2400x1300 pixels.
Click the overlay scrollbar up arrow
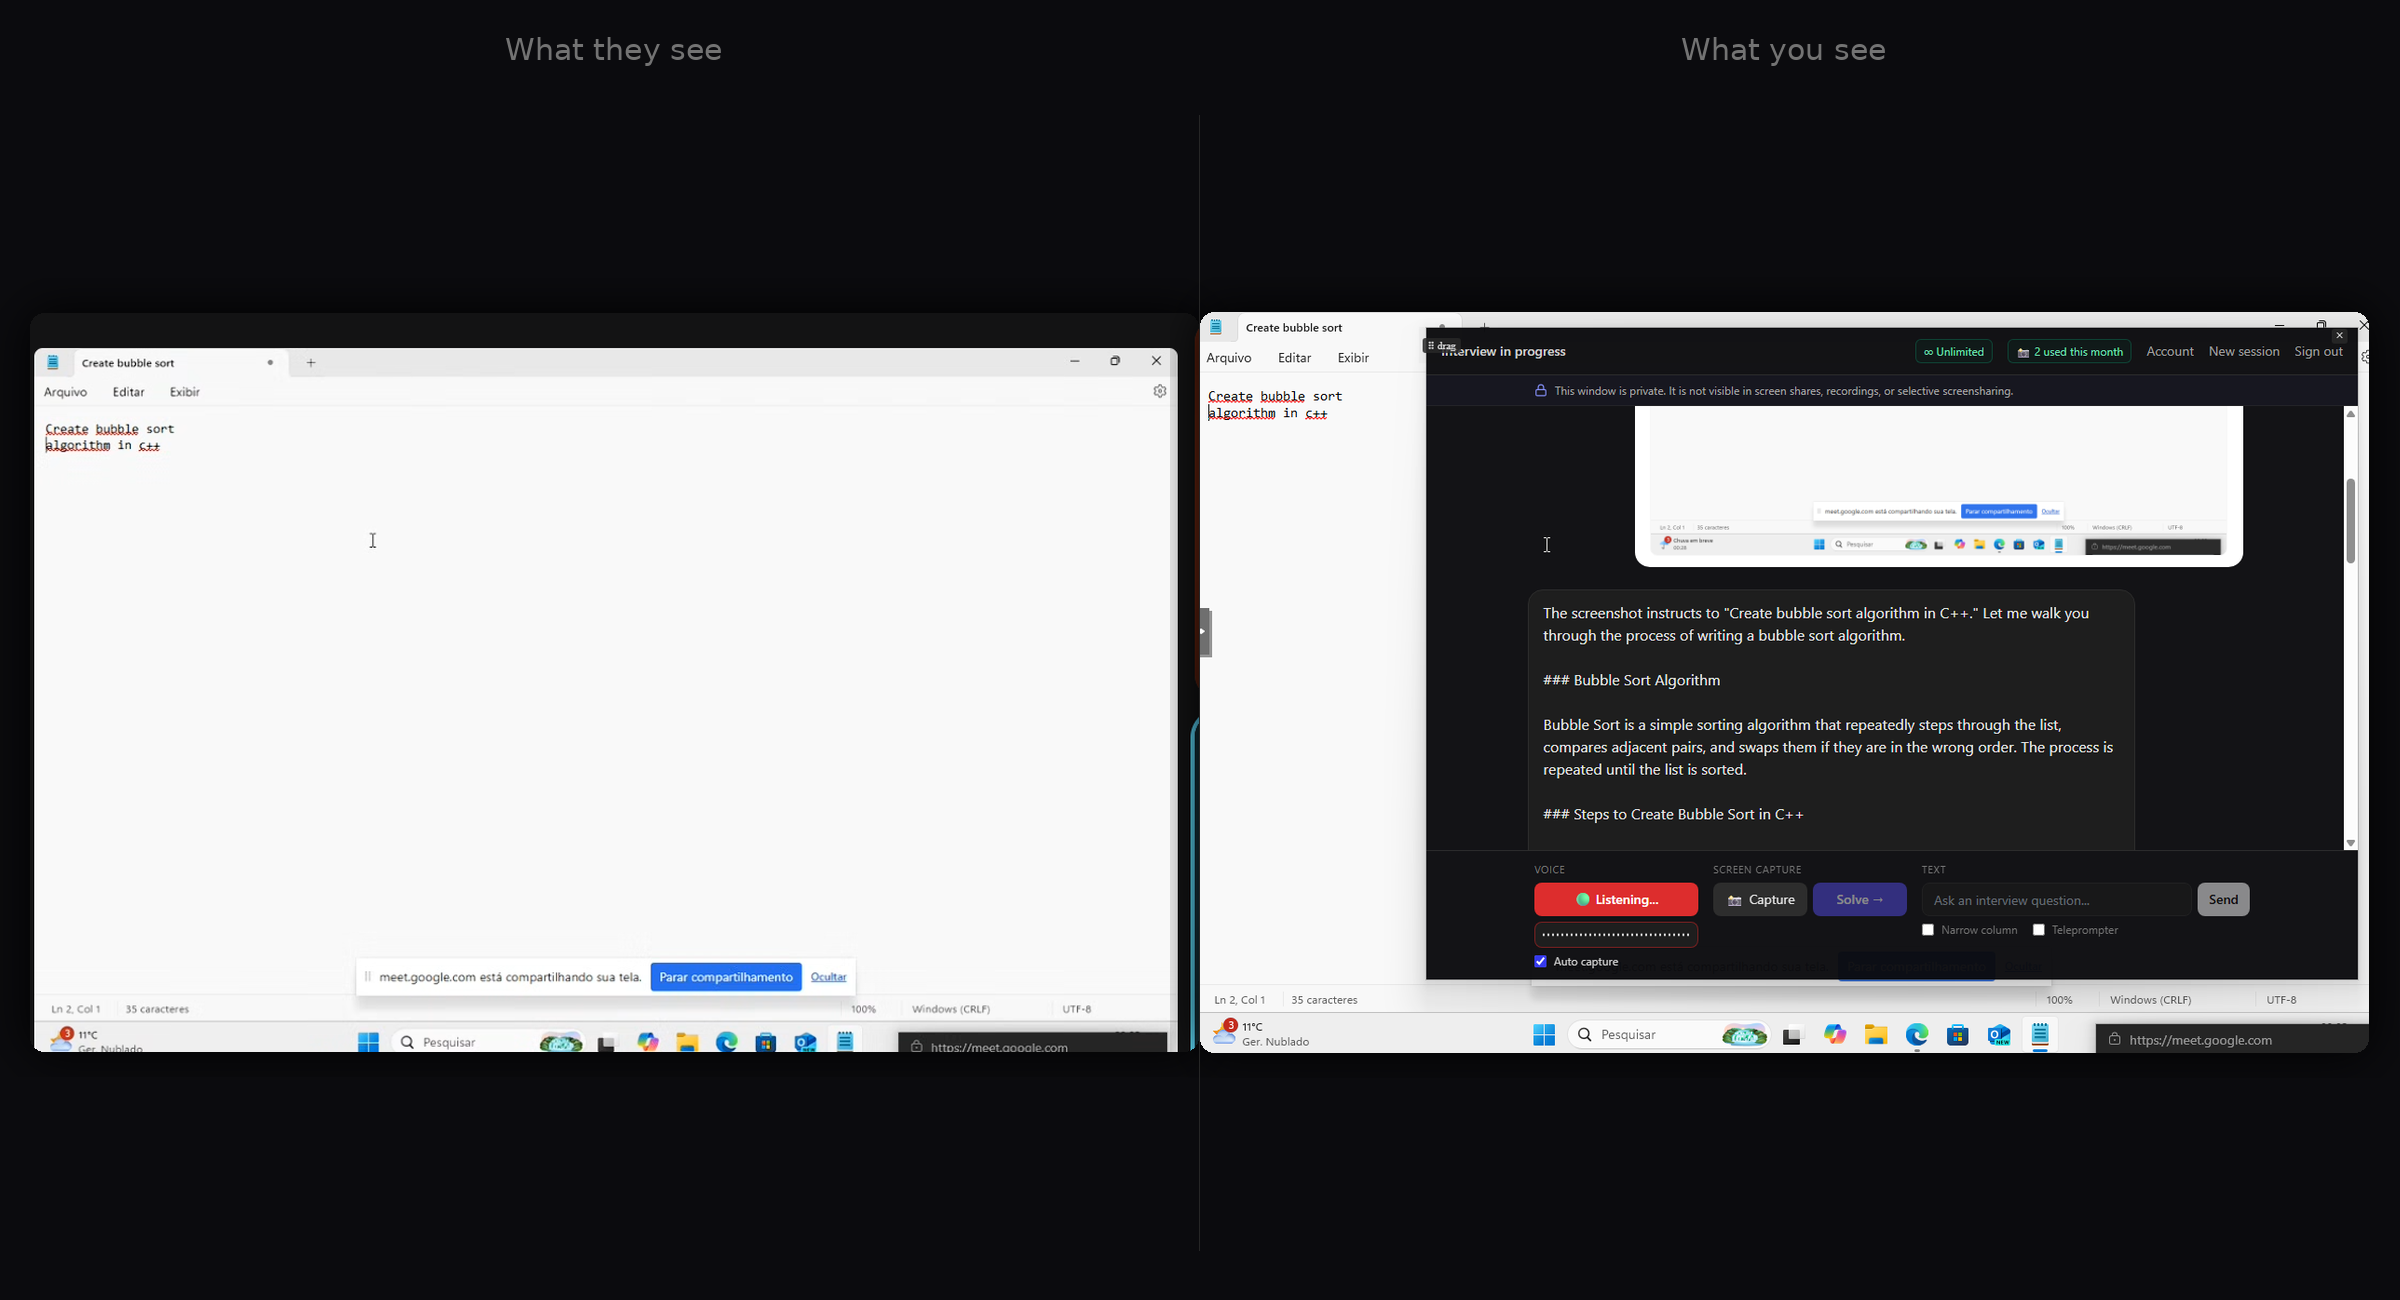2351,414
